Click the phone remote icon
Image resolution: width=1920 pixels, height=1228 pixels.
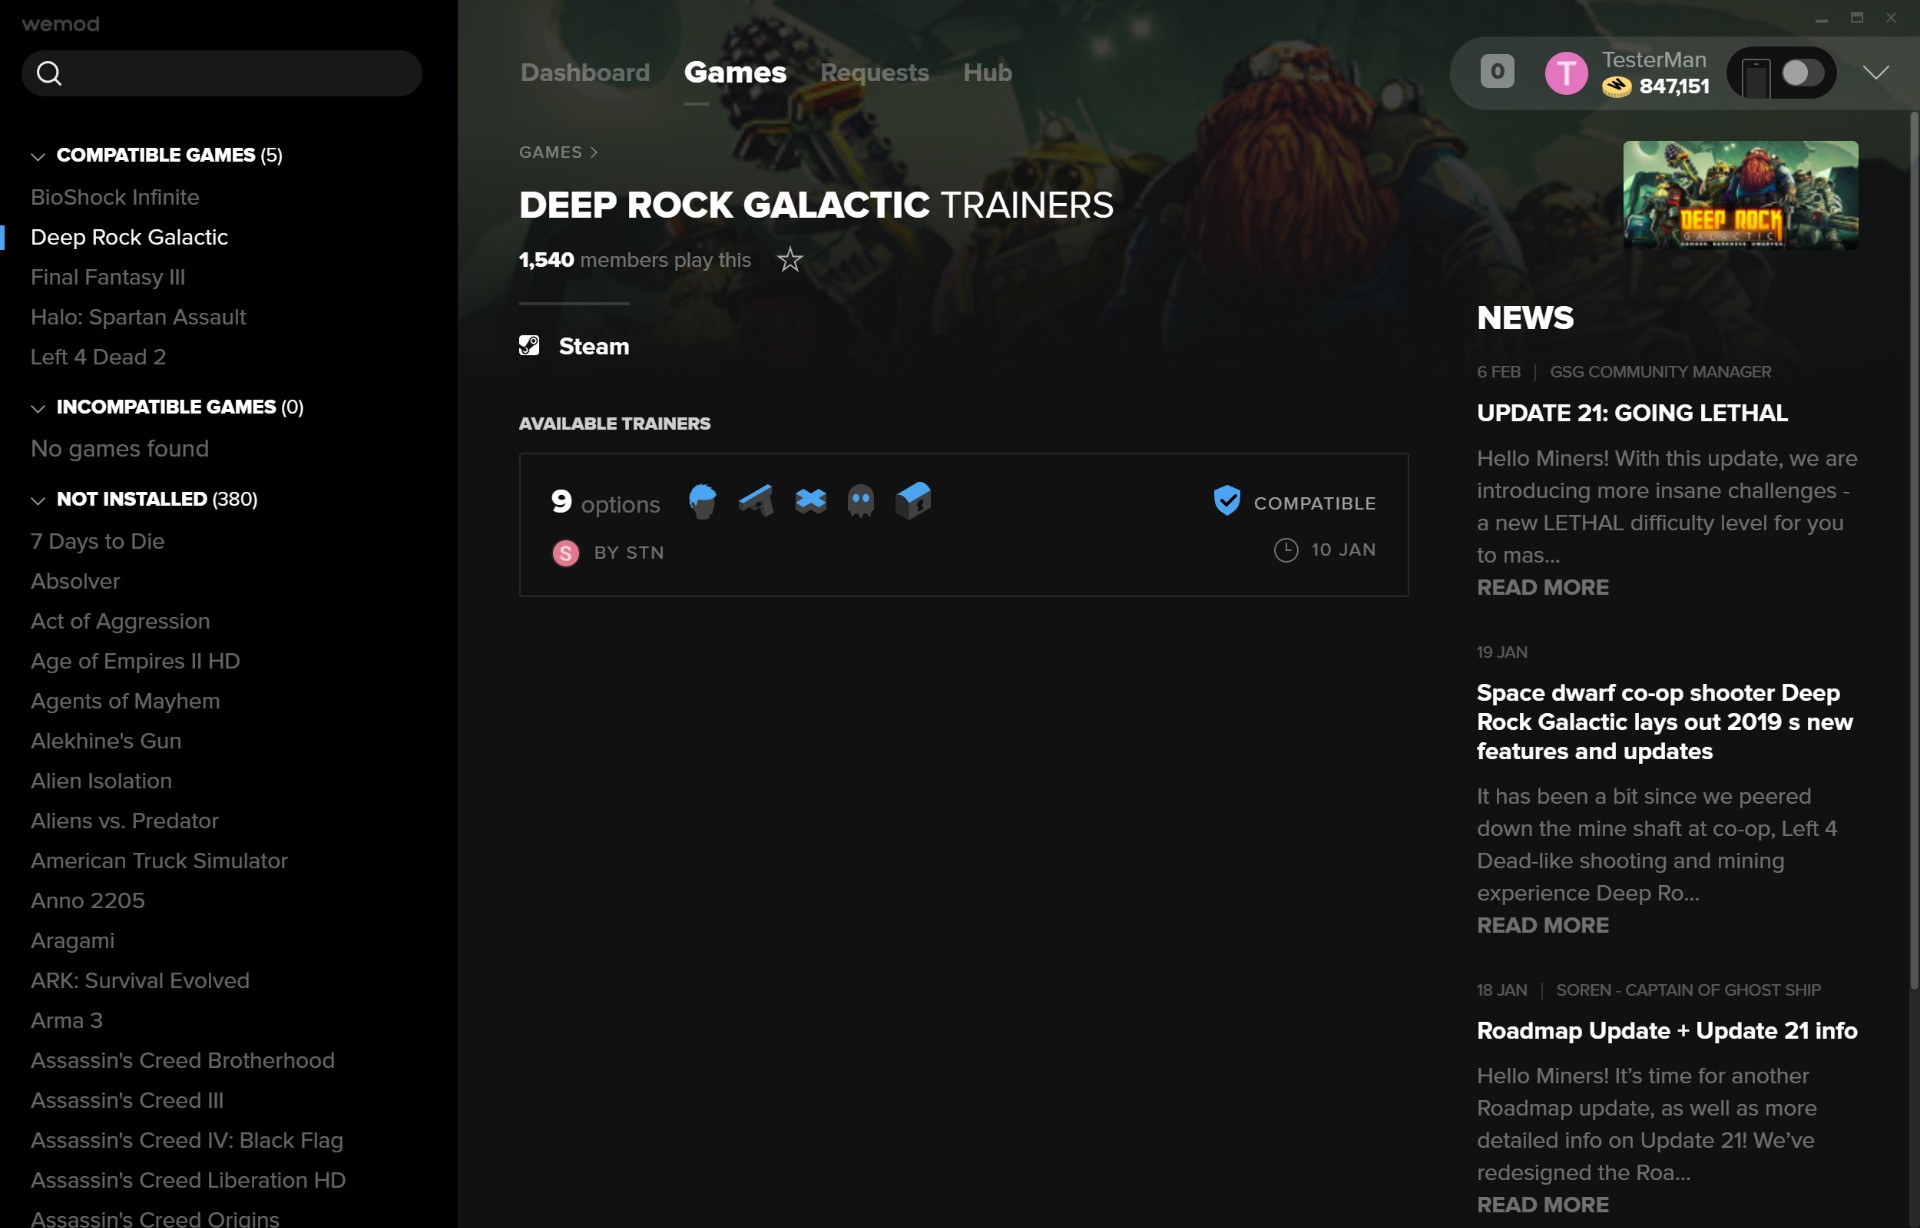pyautogui.click(x=1756, y=77)
